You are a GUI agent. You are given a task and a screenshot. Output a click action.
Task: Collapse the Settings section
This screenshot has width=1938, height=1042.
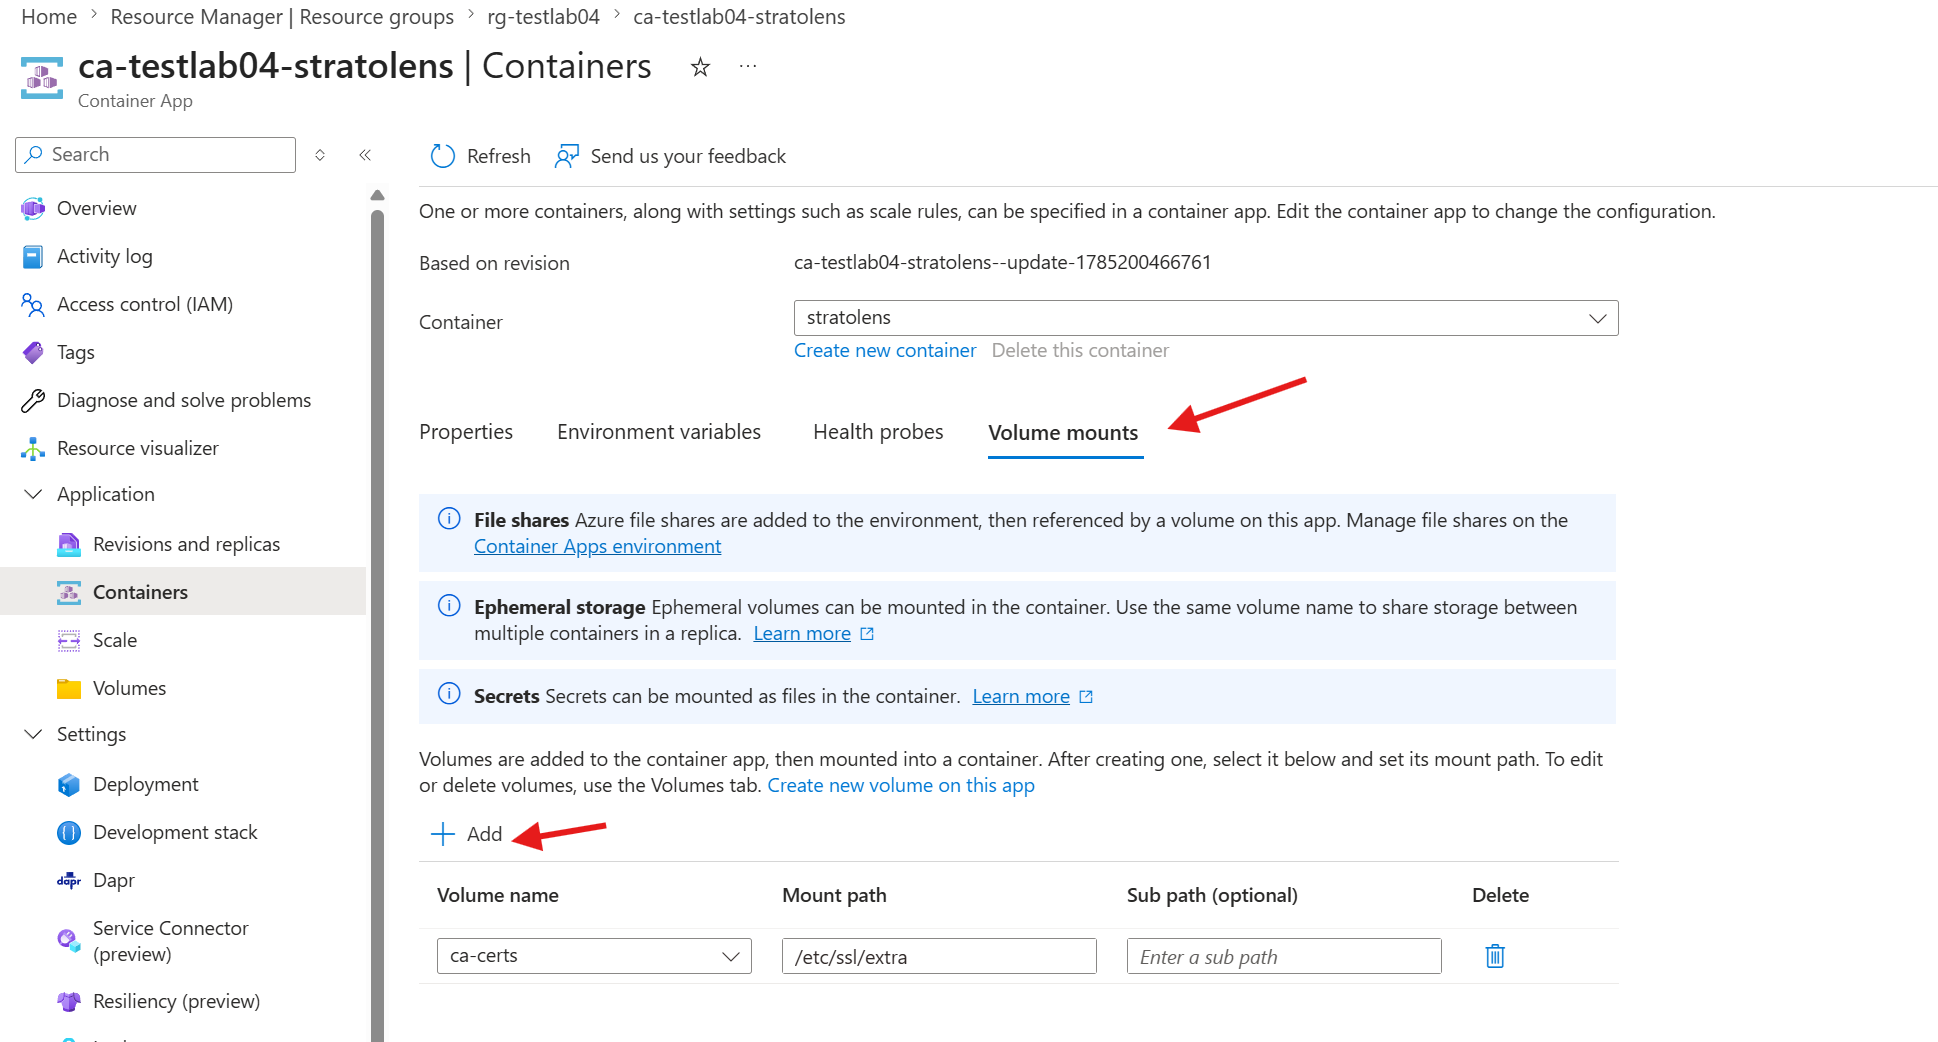click(33, 734)
